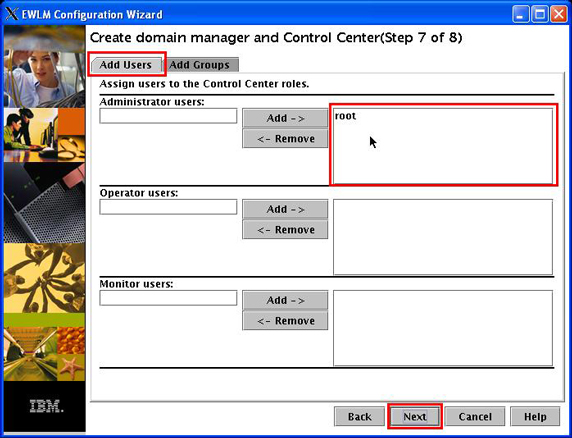Click <- Remove for Administrator users

(285, 139)
